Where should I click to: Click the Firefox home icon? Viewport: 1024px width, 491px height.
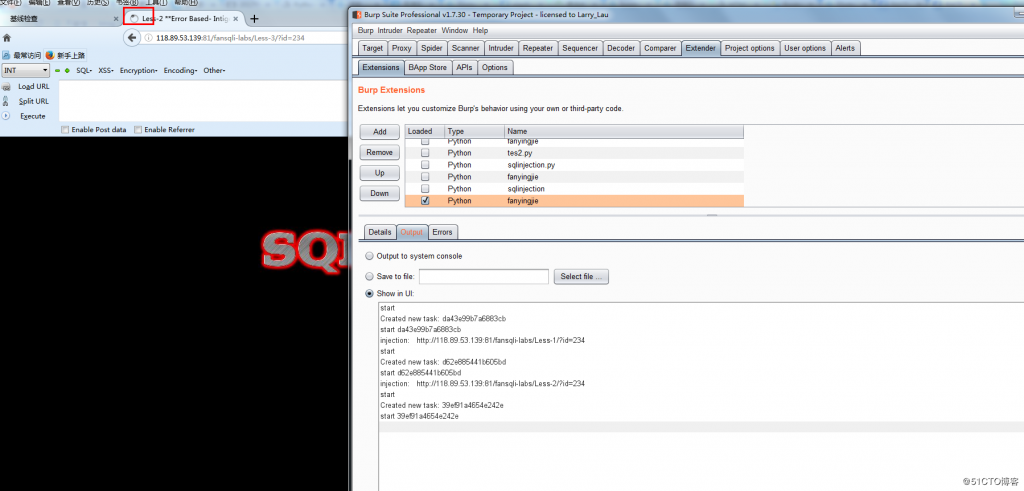(7, 38)
